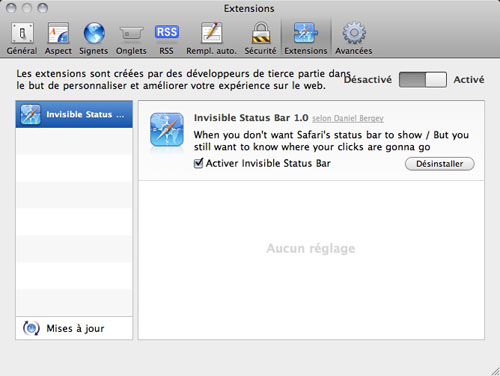Click Mises à jour updates row
This screenshot has height=376, width=500.
pos(74,328)
